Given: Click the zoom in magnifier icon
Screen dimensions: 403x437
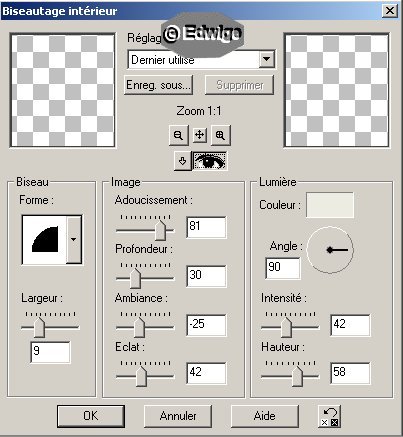Looking at the screenshot, I should [x=220, y=135].
